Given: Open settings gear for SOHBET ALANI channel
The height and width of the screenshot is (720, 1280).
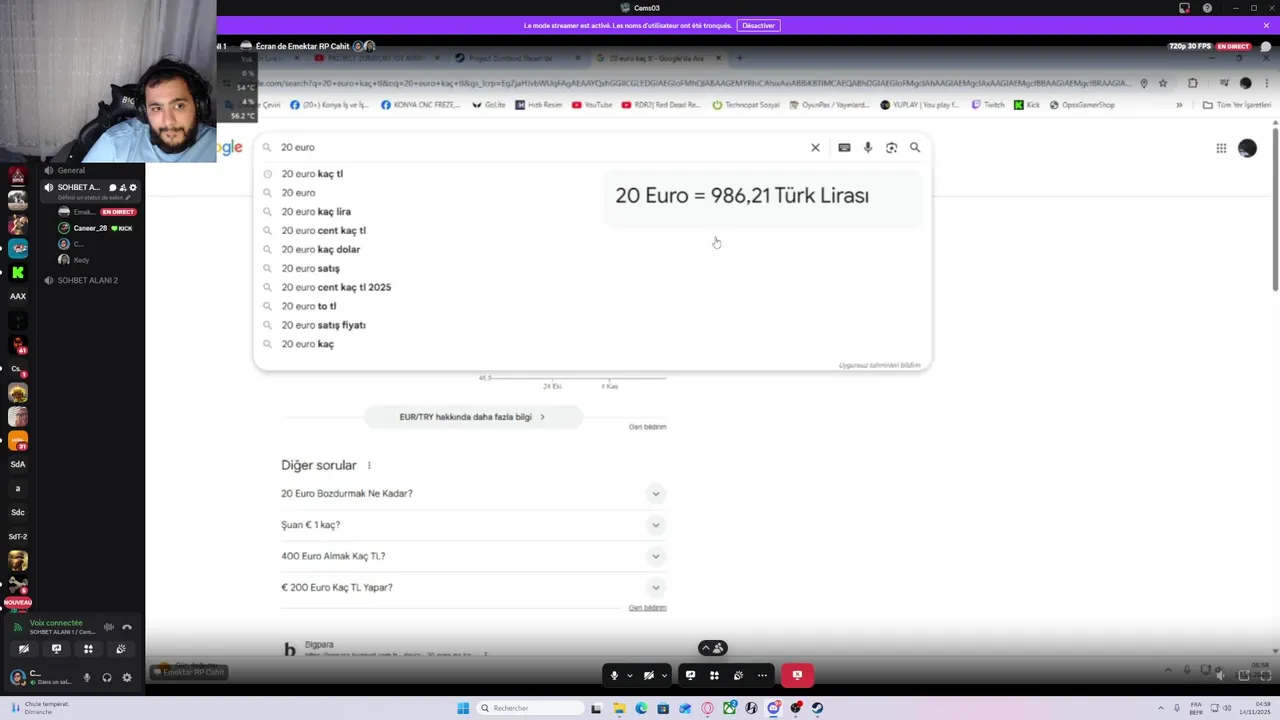Looking at the screenshot, I should click(133, 187).
